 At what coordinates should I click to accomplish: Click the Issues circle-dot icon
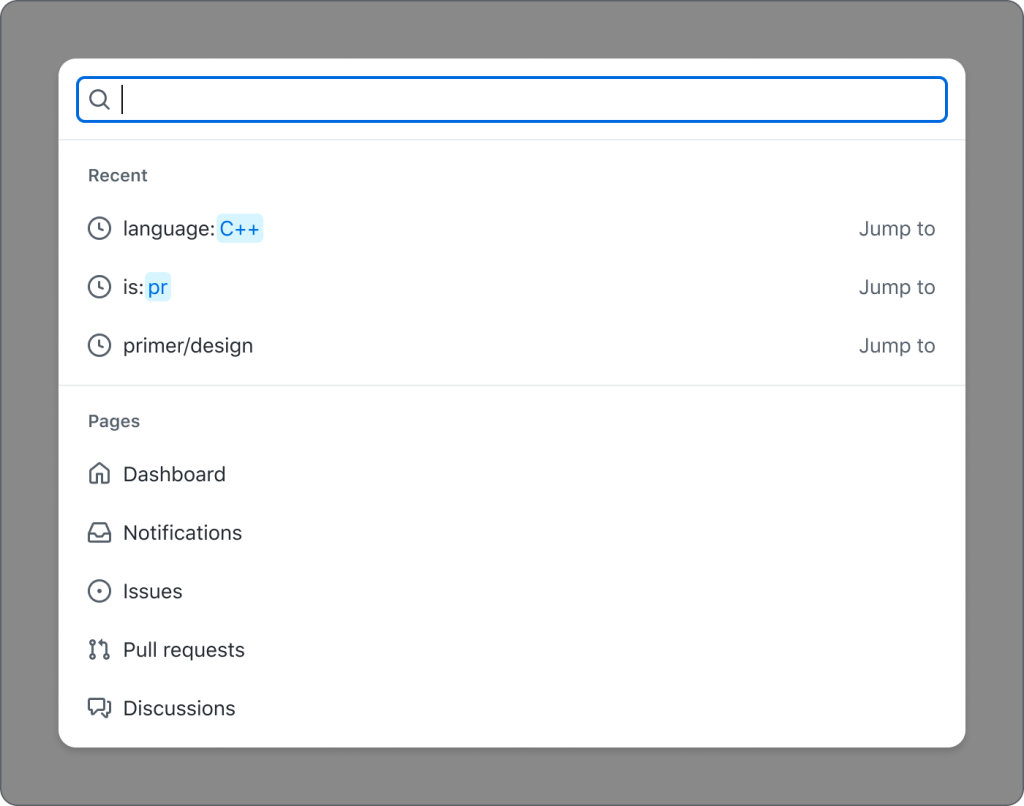click(x=99, y=592)
